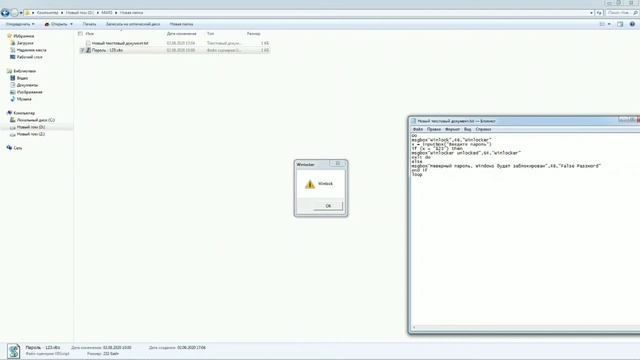
Task: Click the Печать toolbar command
Action: click(89, 24)
